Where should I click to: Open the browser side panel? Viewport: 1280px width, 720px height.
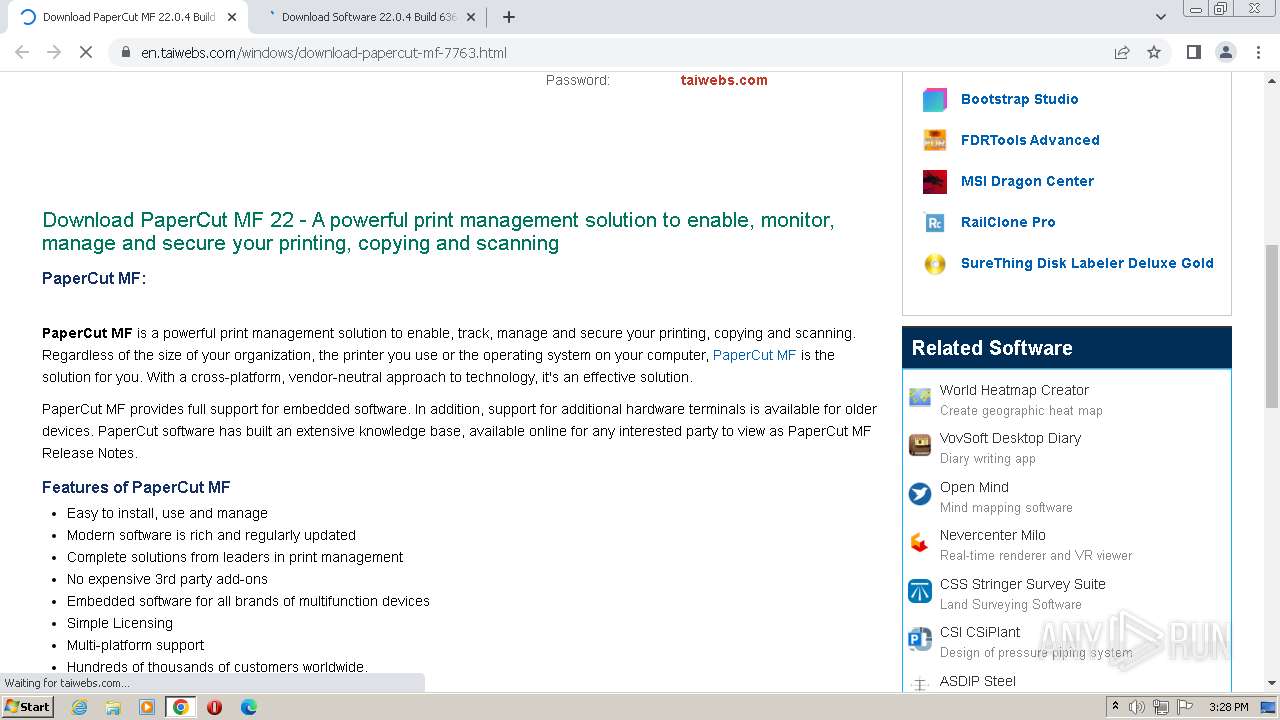[1193, 52]
